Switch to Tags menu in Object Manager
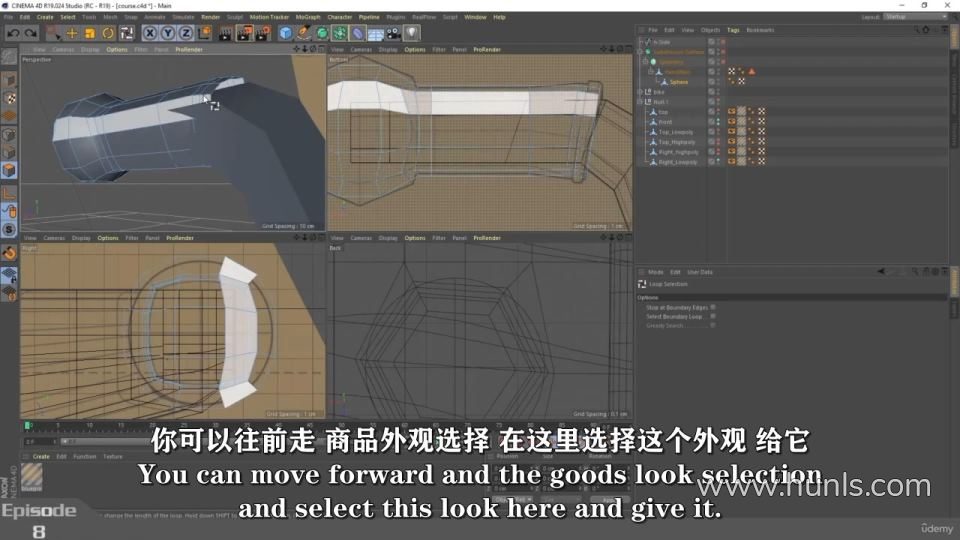 pyautogui.click(x=733, y=30)
